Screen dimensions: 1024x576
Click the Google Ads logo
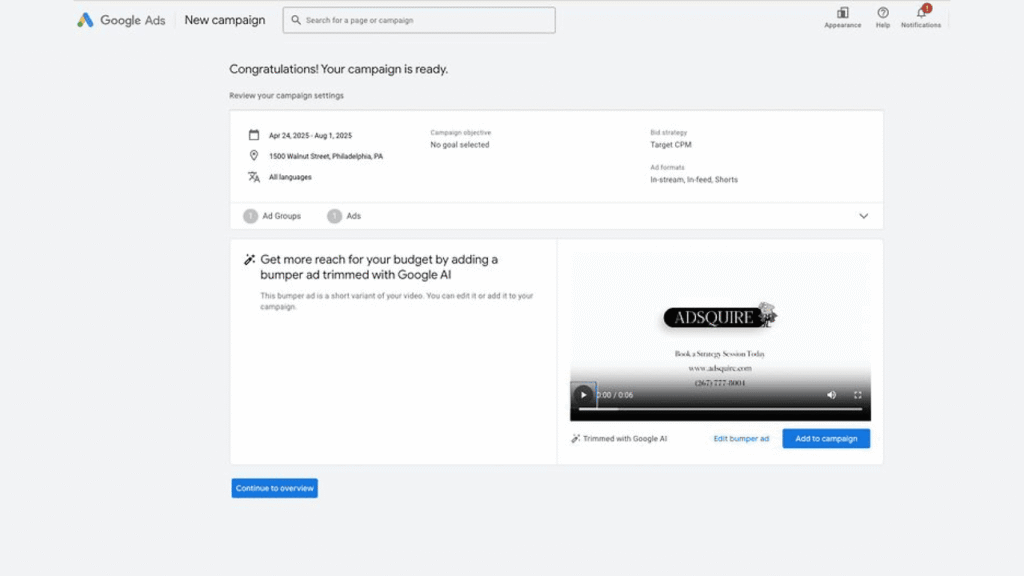pos(119,19)
